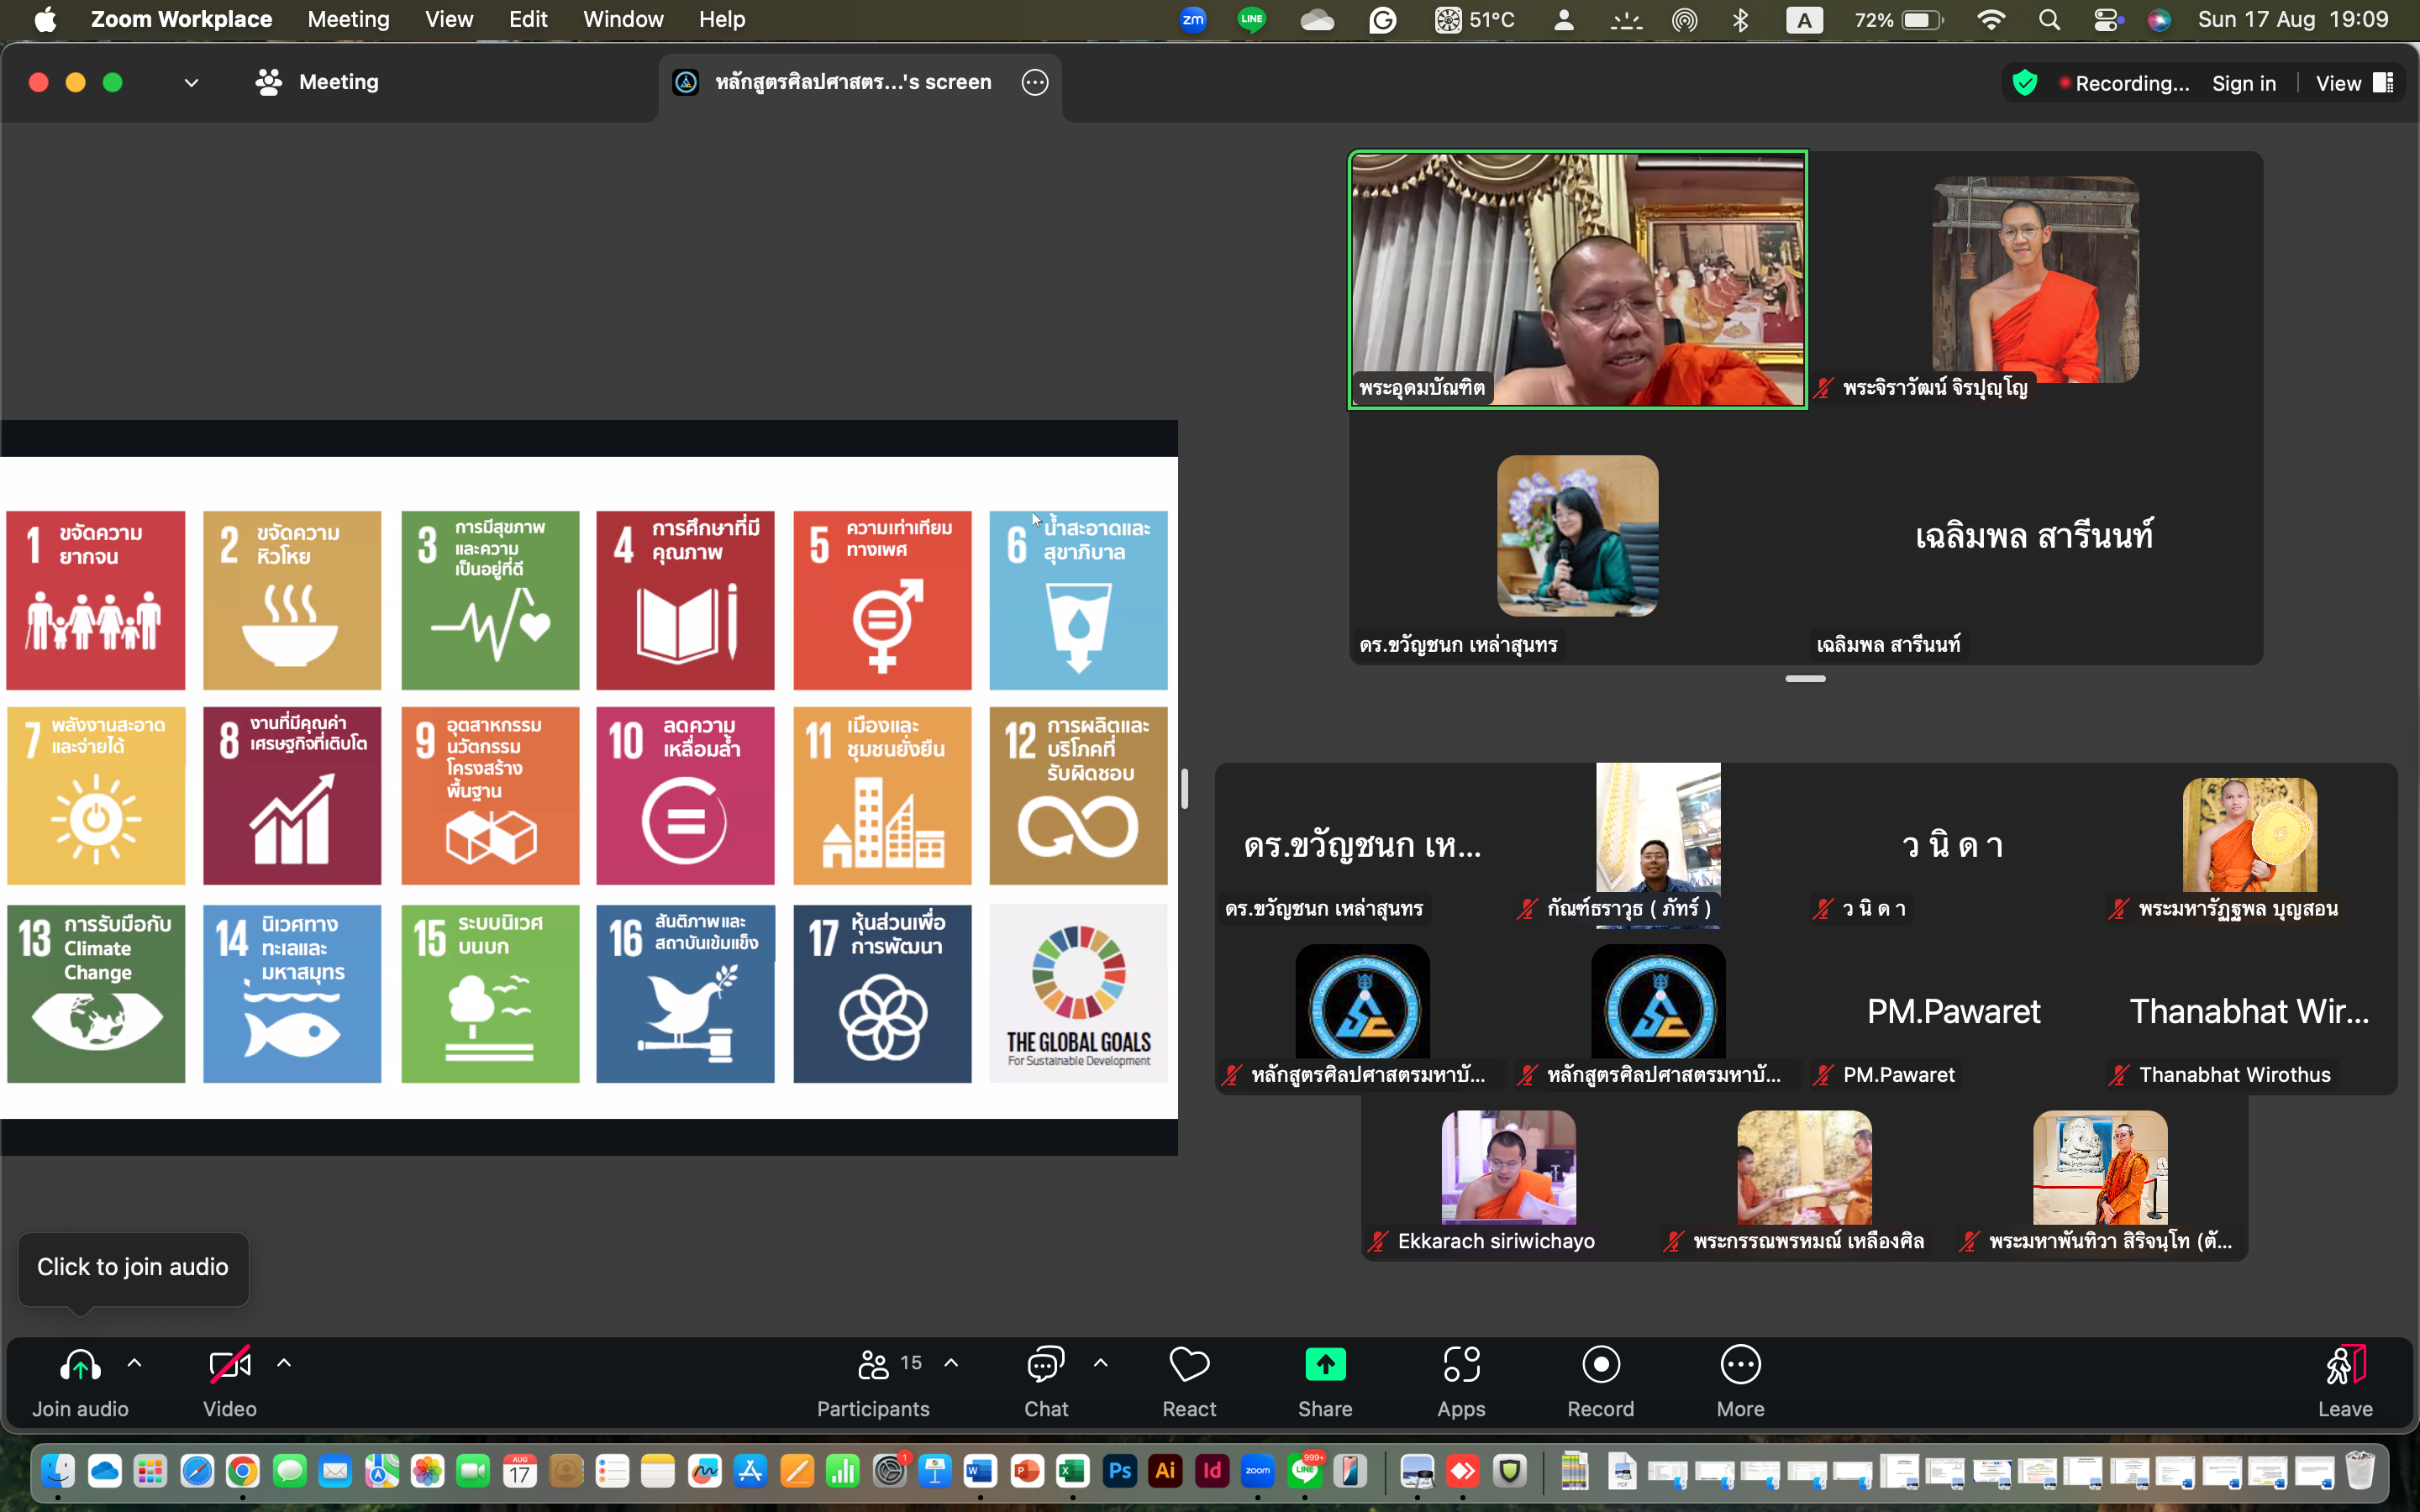Open Microsoft Word in the Dock

point(980,1471)
